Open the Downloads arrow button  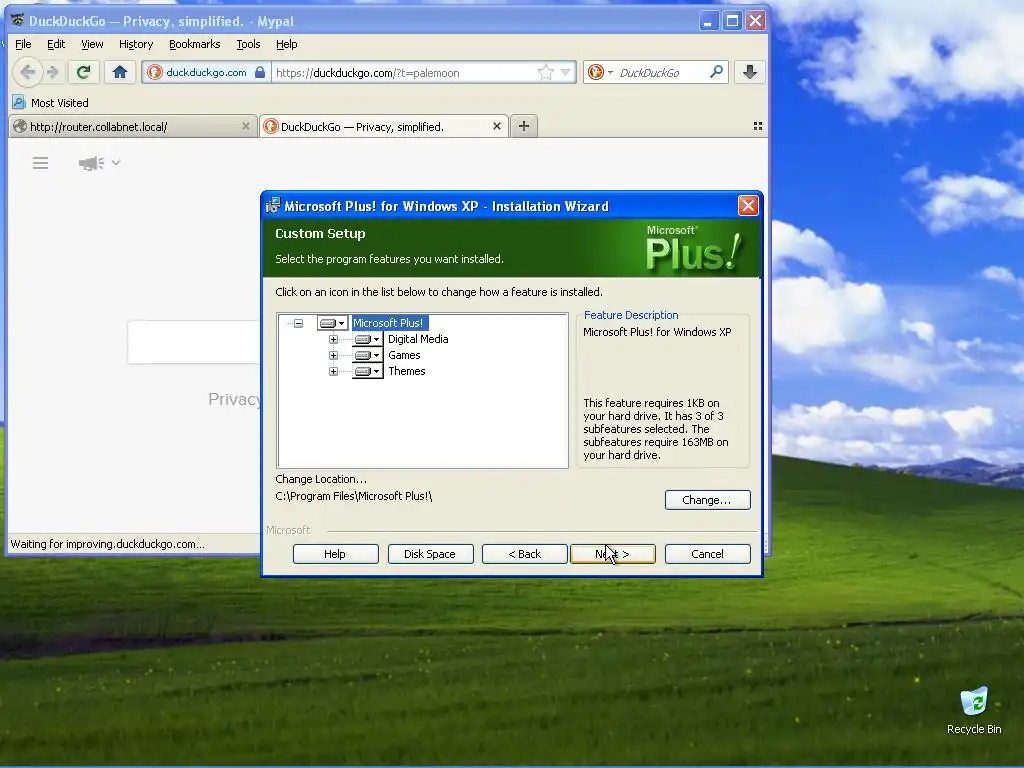[750, 72]
